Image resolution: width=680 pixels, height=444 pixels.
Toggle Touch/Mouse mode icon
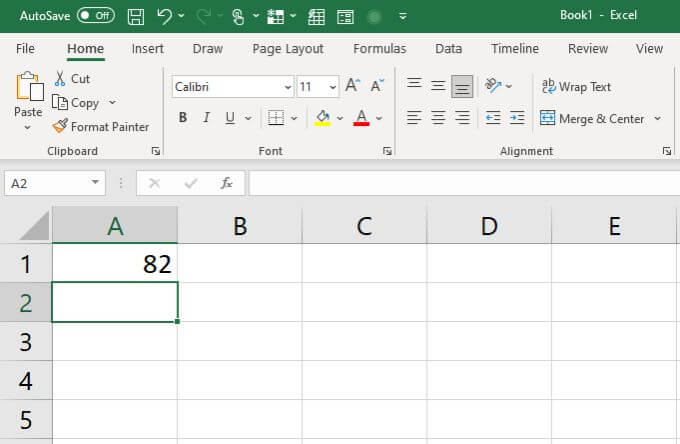(237, 17)
